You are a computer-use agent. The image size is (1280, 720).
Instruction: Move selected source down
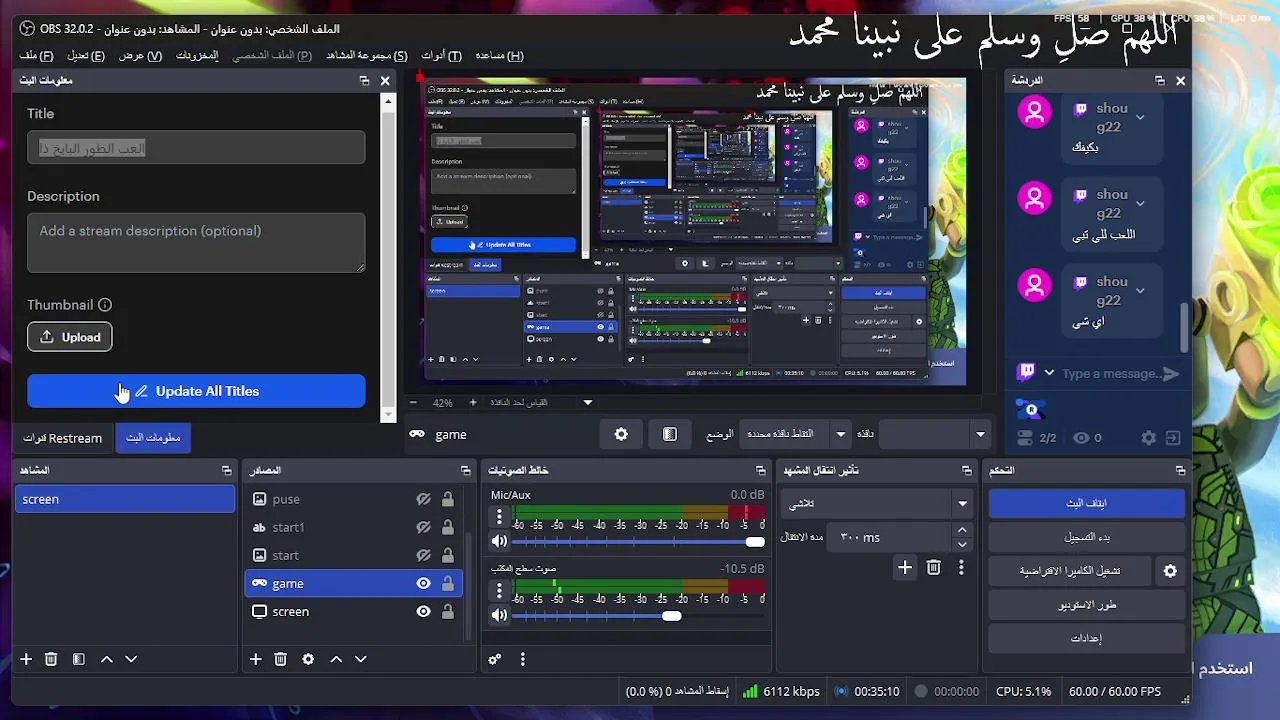[x=361, y=659]
